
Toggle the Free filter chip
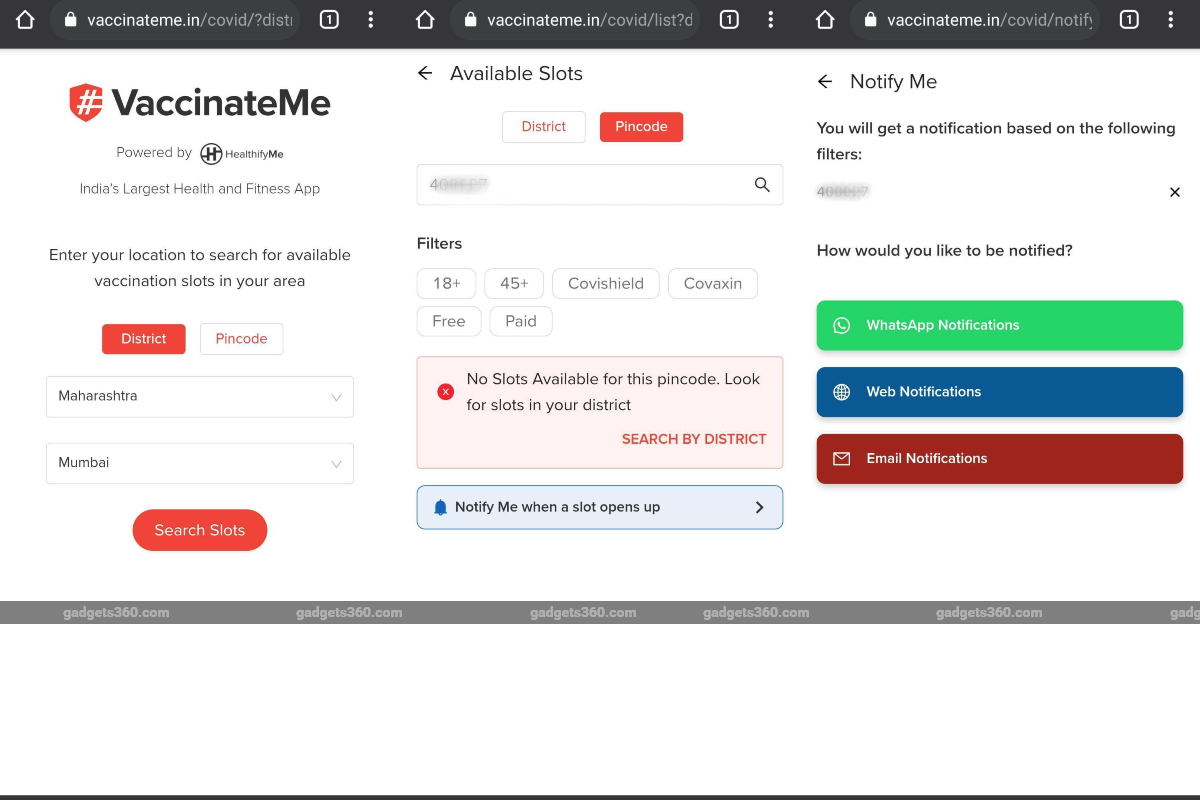click(449, 322)
